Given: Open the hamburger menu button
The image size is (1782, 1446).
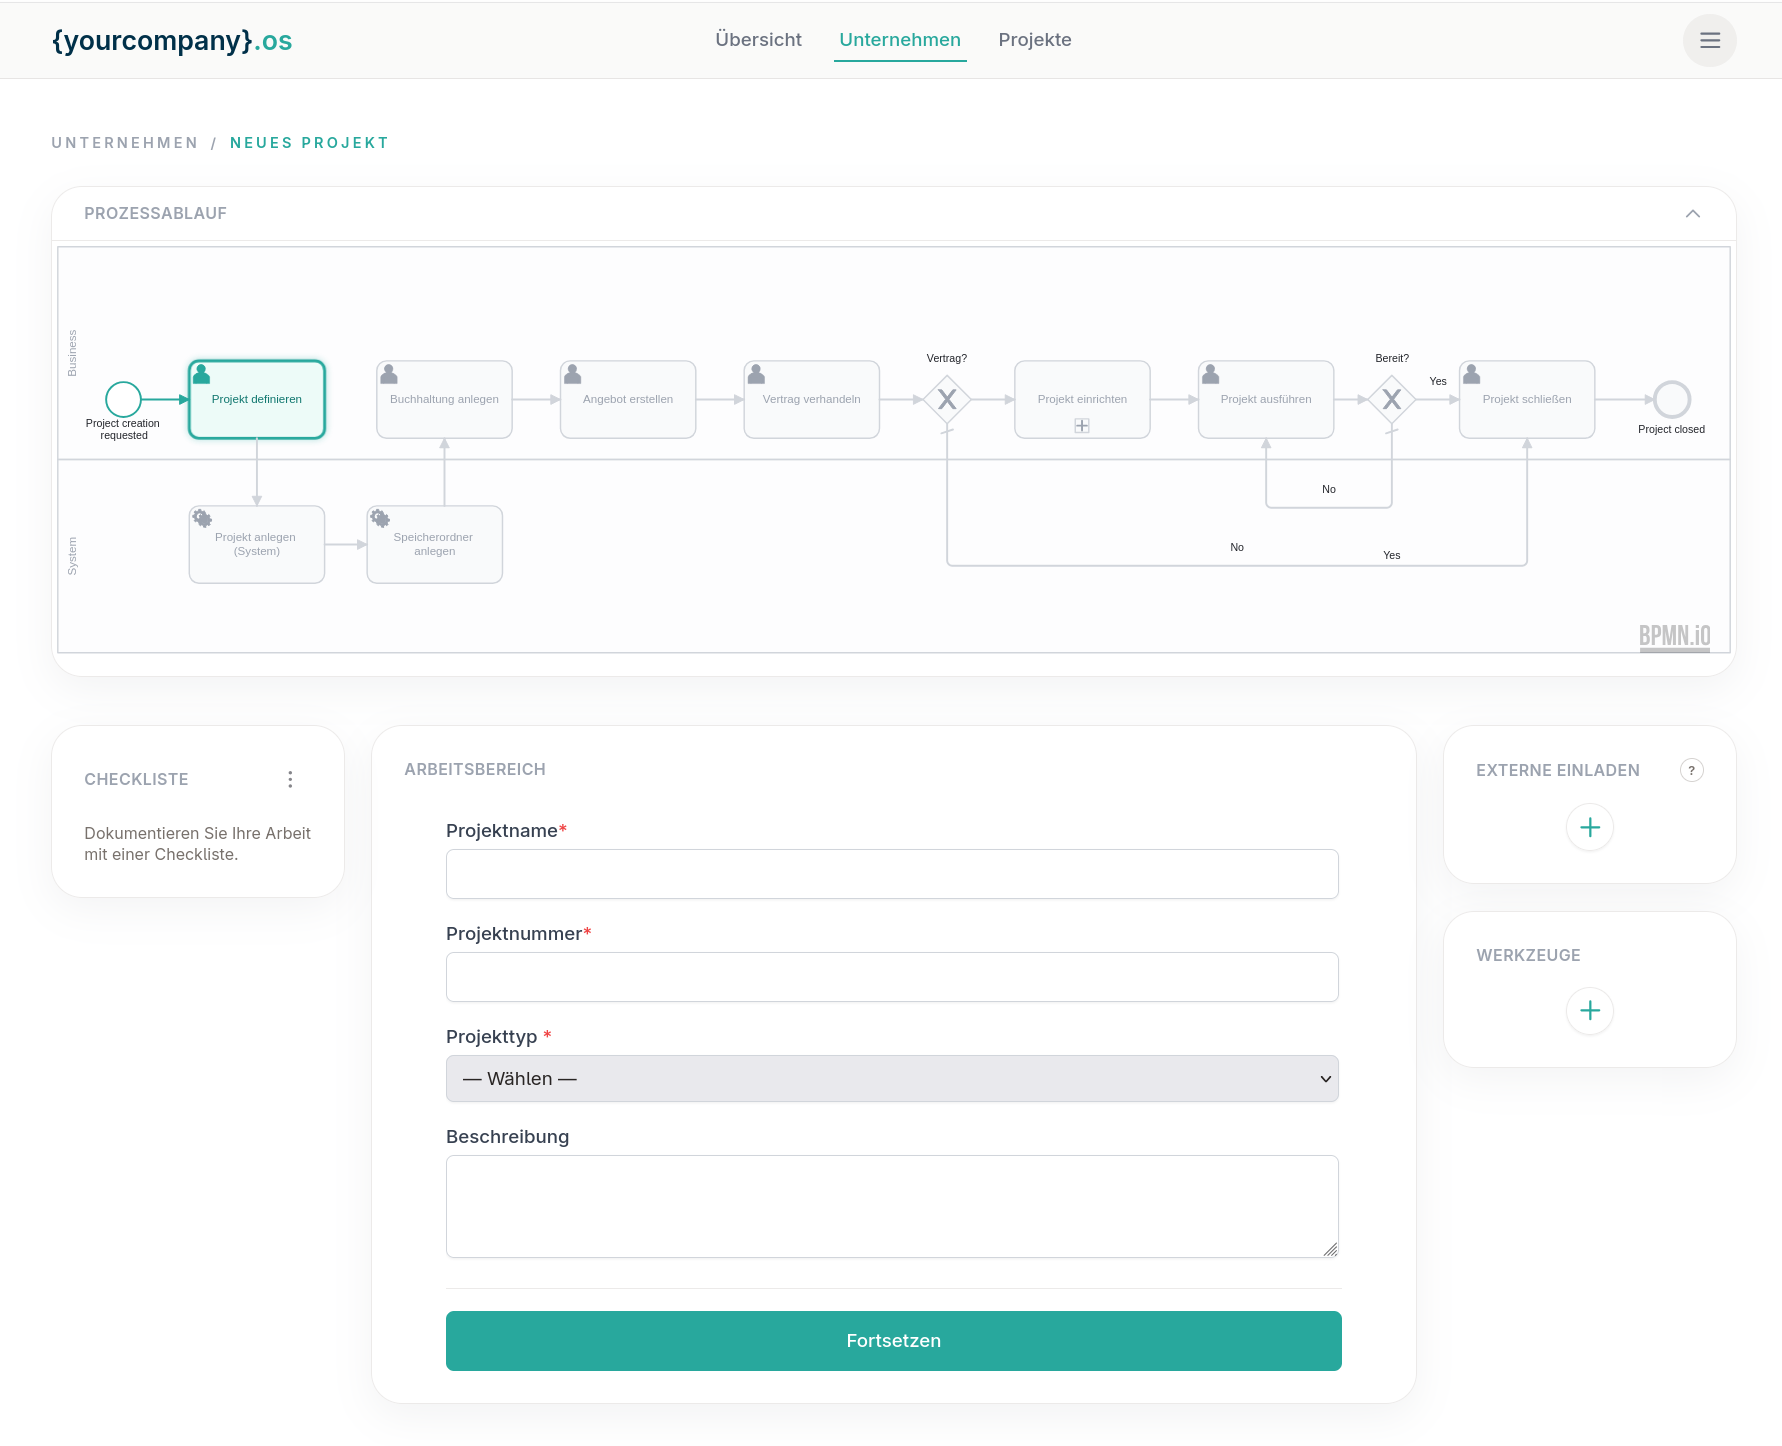Looking at the screenshot, I should [x=1709, y=40].
